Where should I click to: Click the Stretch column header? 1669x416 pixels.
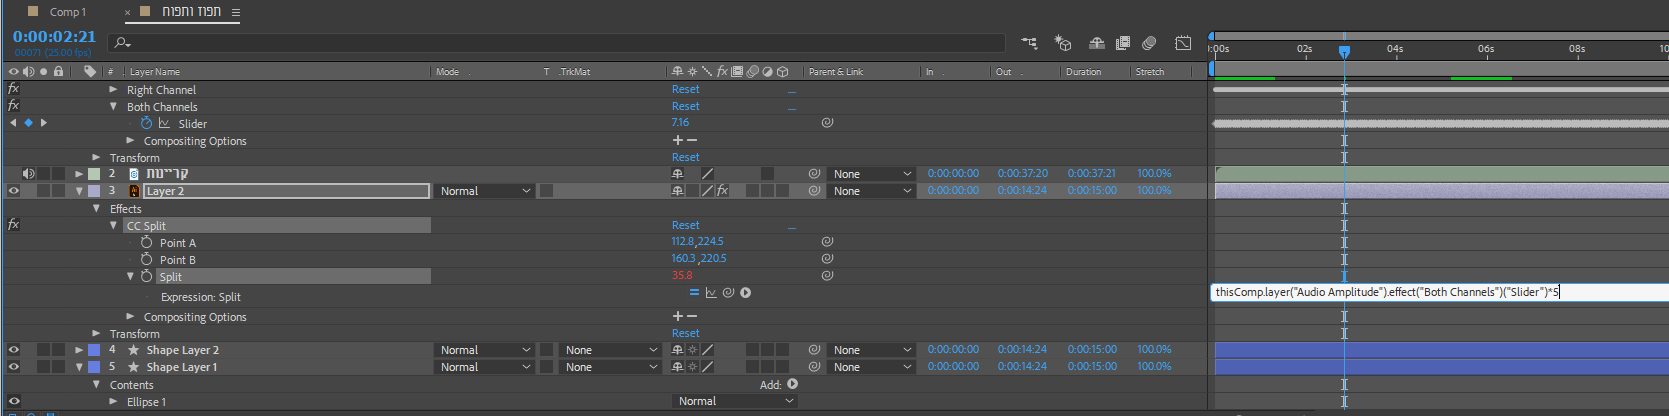pyautogui.click(x=1150, y=72)
